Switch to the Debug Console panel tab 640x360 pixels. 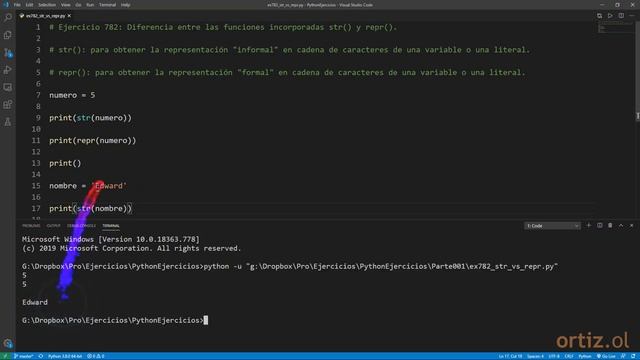coord(81,226)
